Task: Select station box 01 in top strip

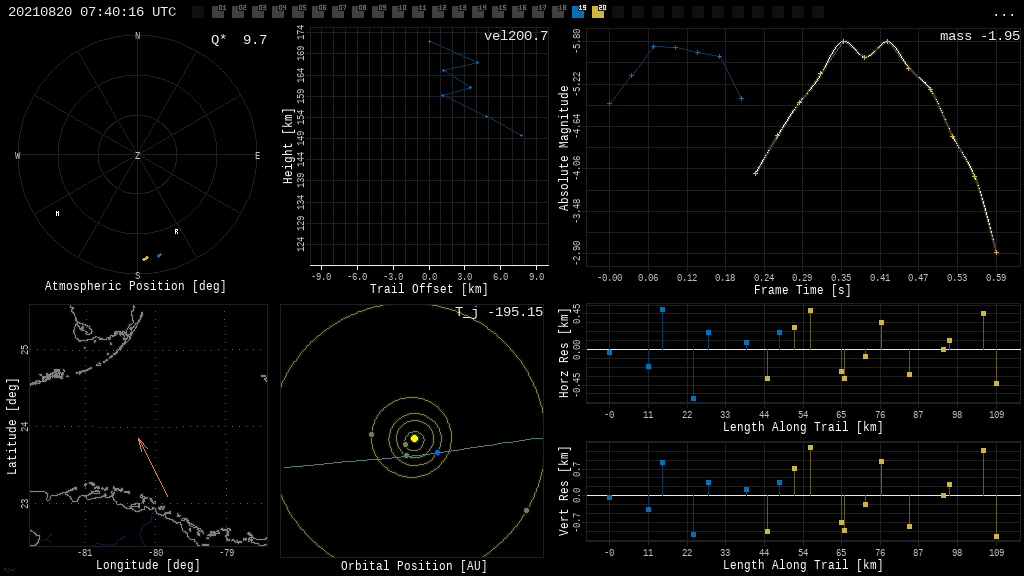Action: [218, 11]
